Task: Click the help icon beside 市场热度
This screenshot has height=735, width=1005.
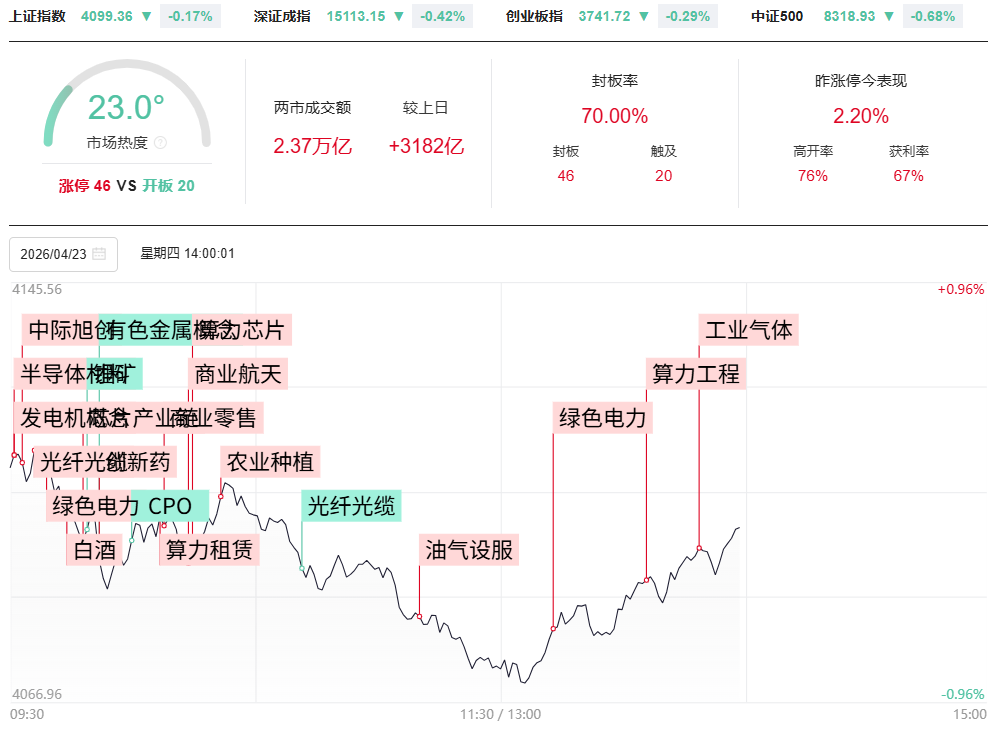Action: pos(160,143)
